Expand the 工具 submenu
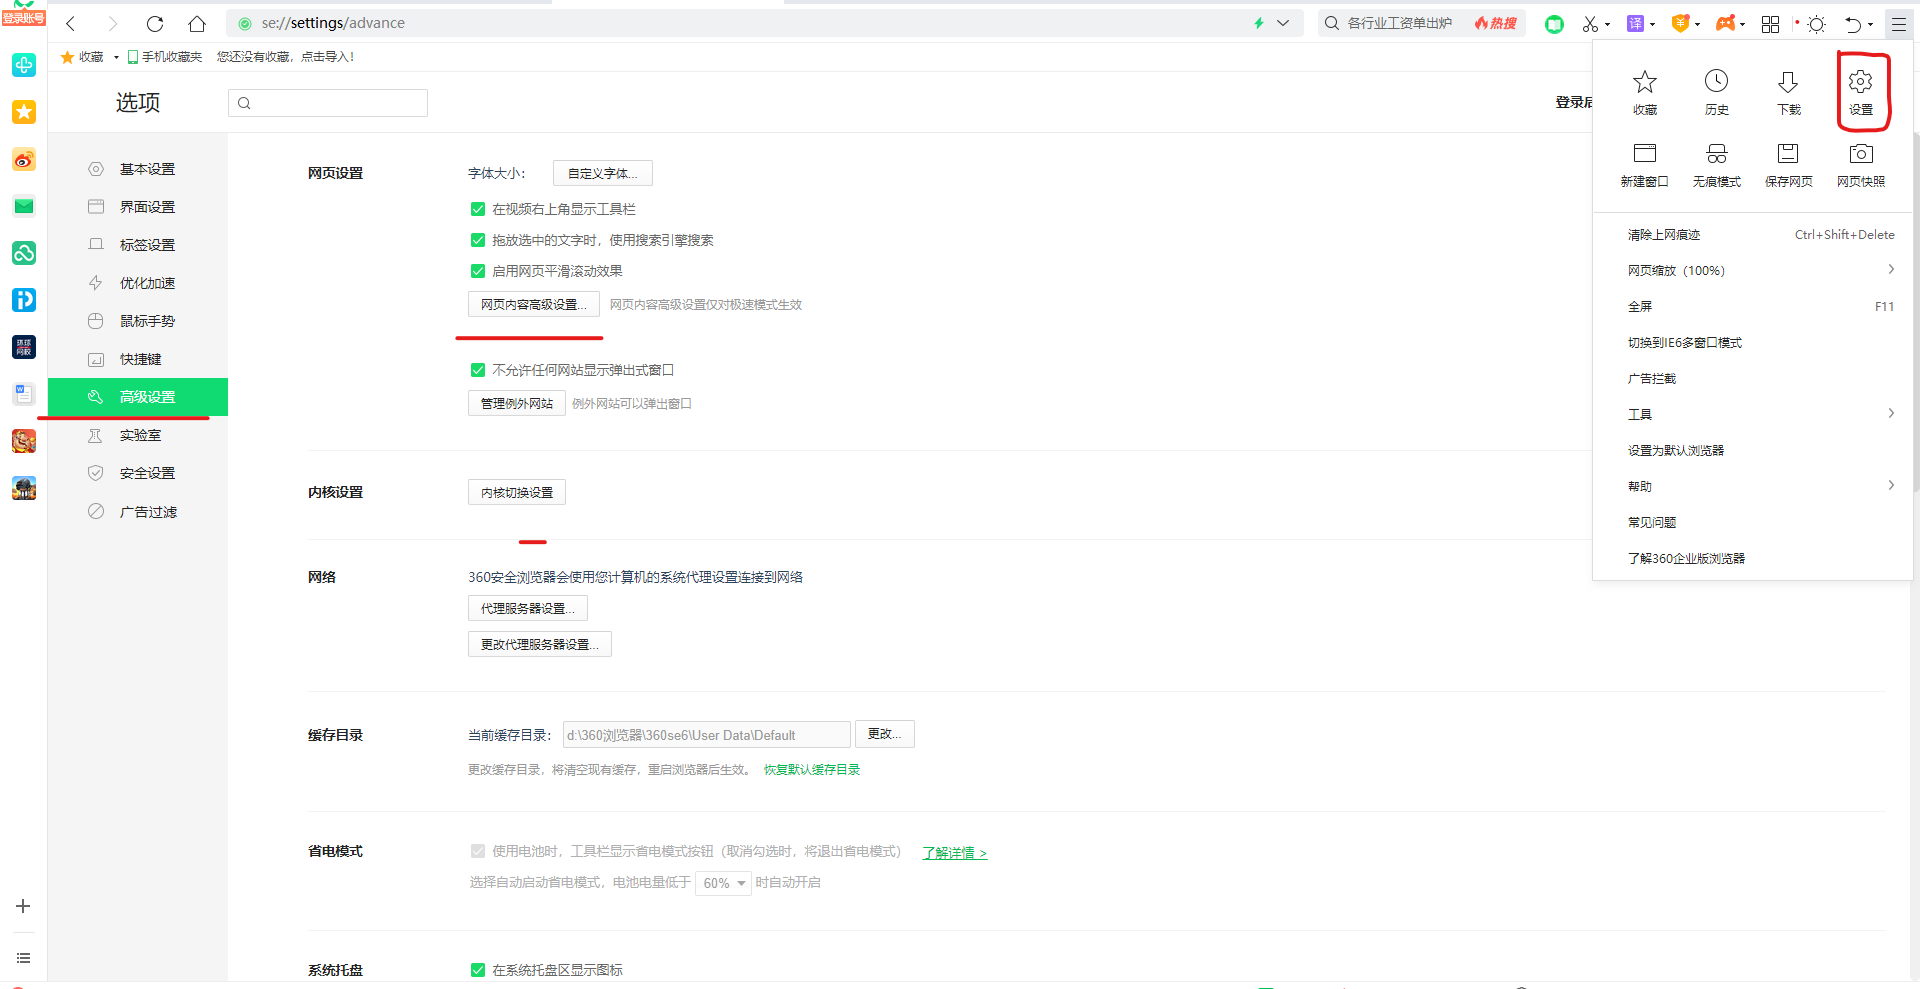The height and width of the screenshot is (989, 1920). 1640,414
